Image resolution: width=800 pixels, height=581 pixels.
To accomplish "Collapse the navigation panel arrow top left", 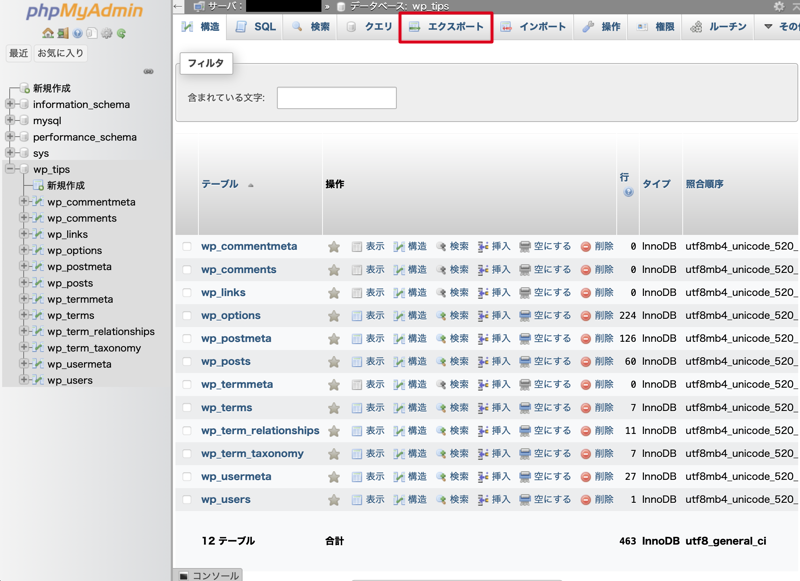I will (177, 6).
